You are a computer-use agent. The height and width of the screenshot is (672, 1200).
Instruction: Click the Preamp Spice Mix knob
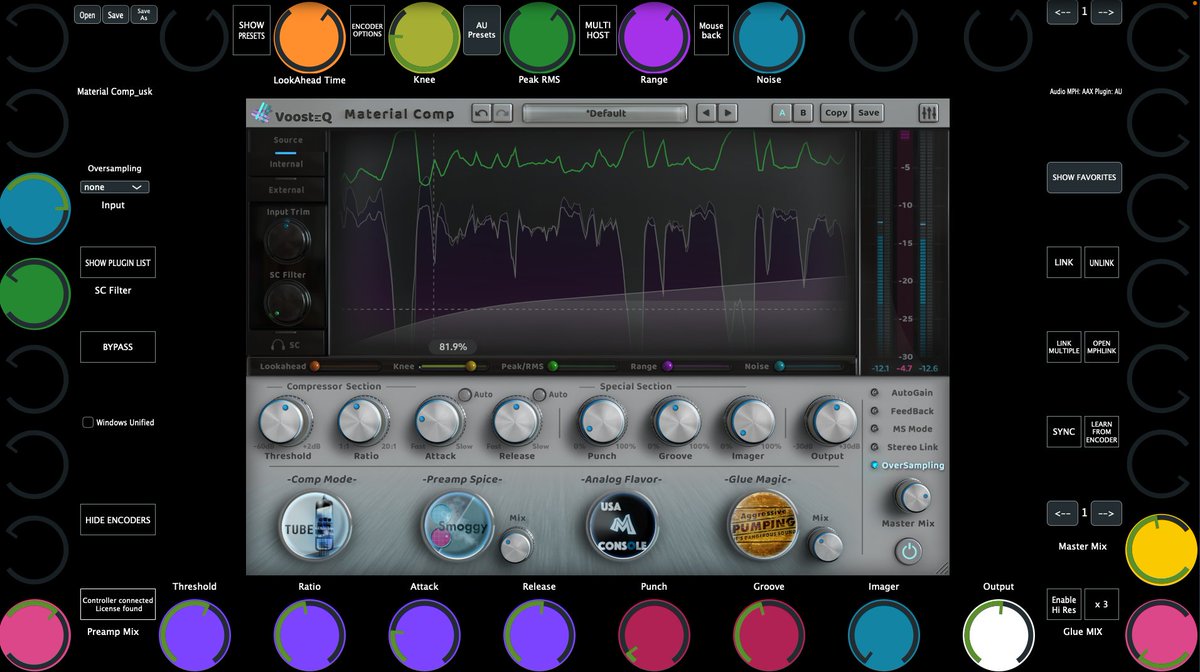(516, 546)
